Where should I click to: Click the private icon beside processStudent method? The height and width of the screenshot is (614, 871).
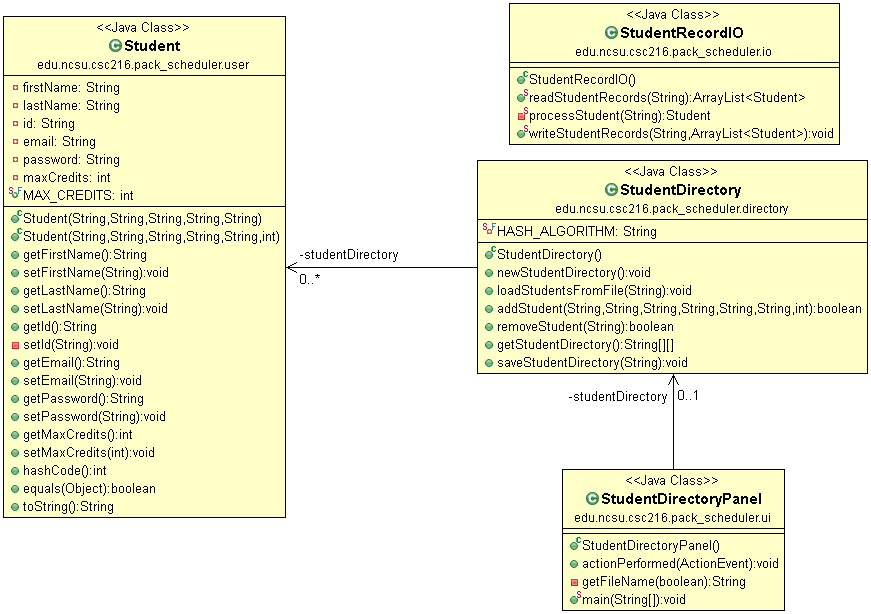(520, 114)
